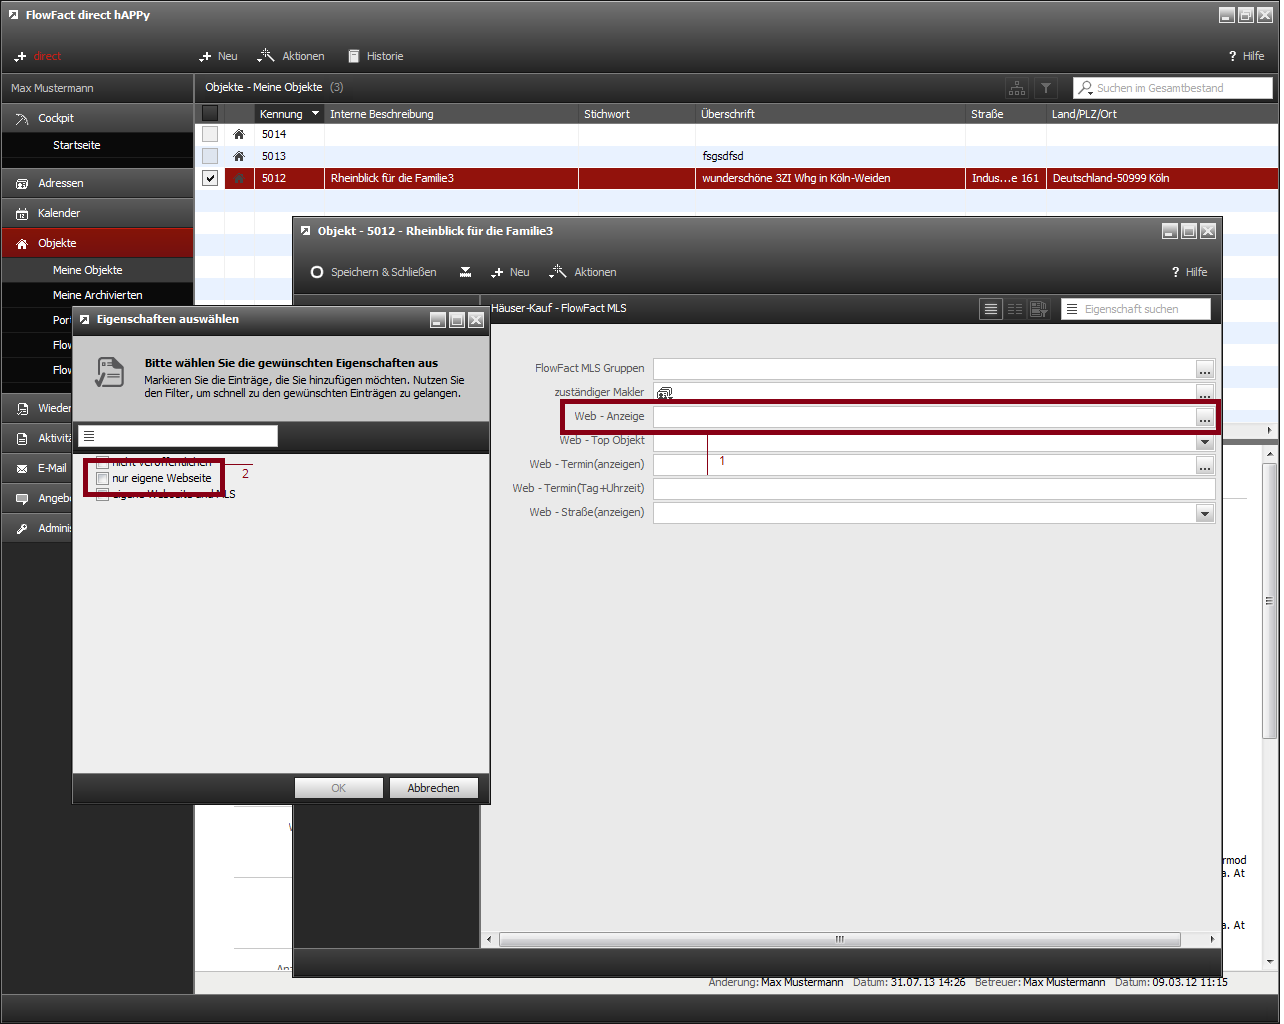
Task: Click the vertical scrollbar of the main window
Action: click(x=1270, y=600)
